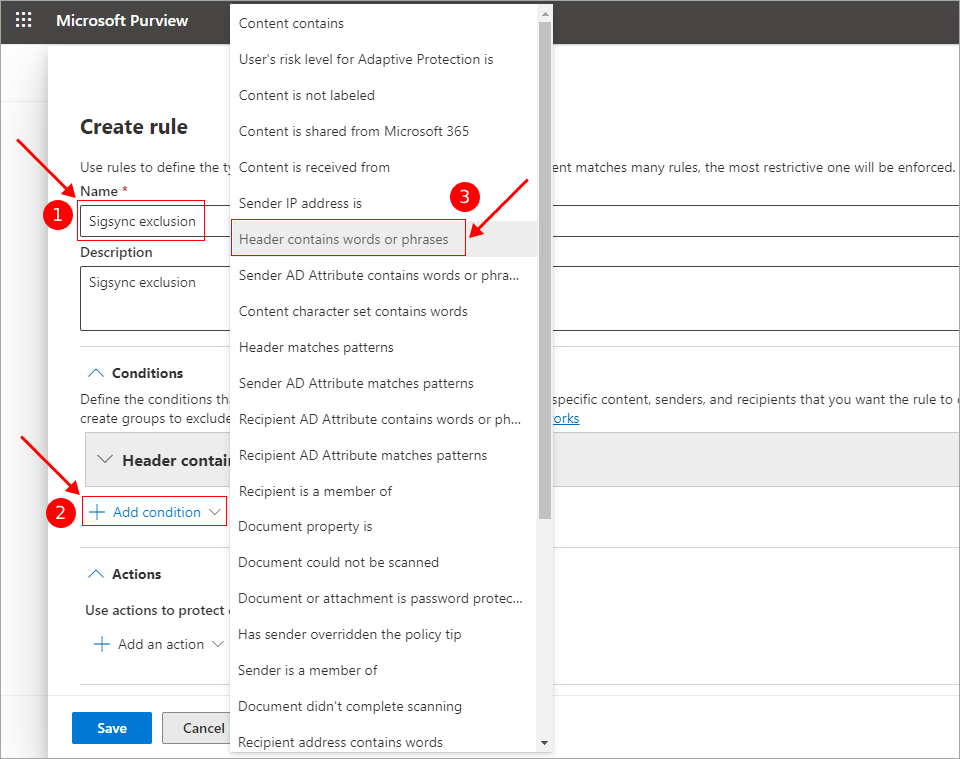This screenshot has height=759, width=960.
Task: Click the plus icon beside Add condition
Action: point(97,512)
